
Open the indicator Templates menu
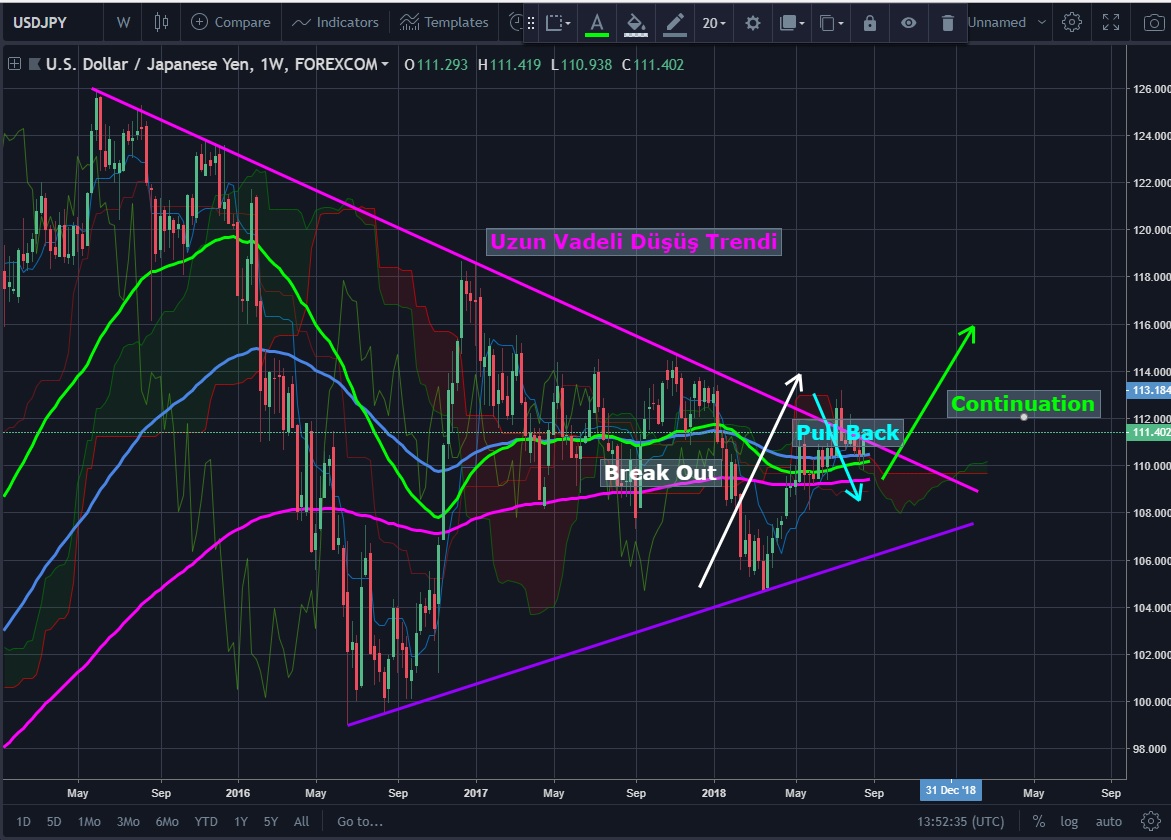pos(444,22)
